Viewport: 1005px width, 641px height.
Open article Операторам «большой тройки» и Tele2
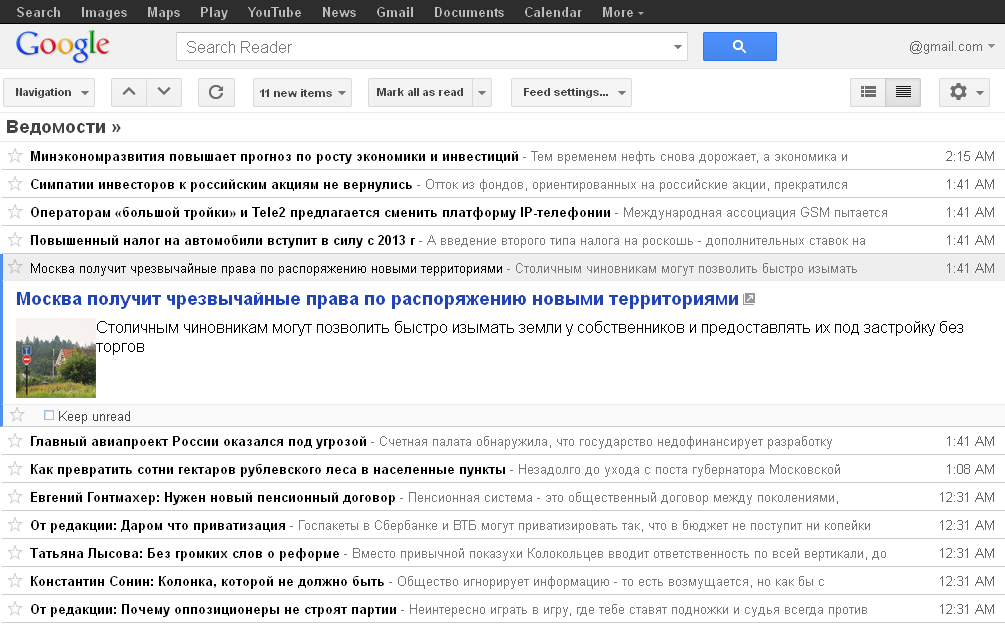coord(320,212)
